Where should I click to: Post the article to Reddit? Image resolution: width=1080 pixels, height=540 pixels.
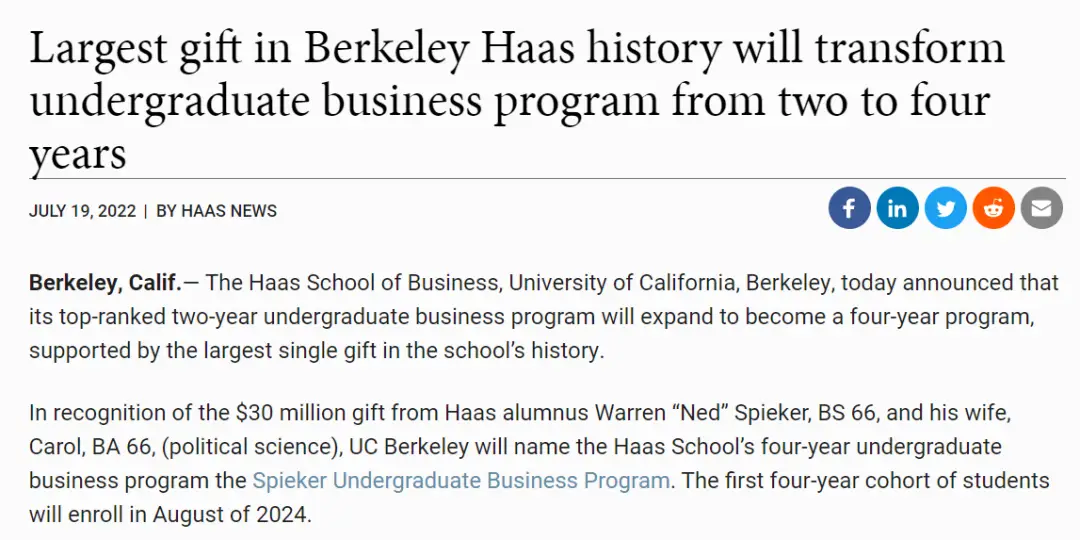click(x=993, y=208)
